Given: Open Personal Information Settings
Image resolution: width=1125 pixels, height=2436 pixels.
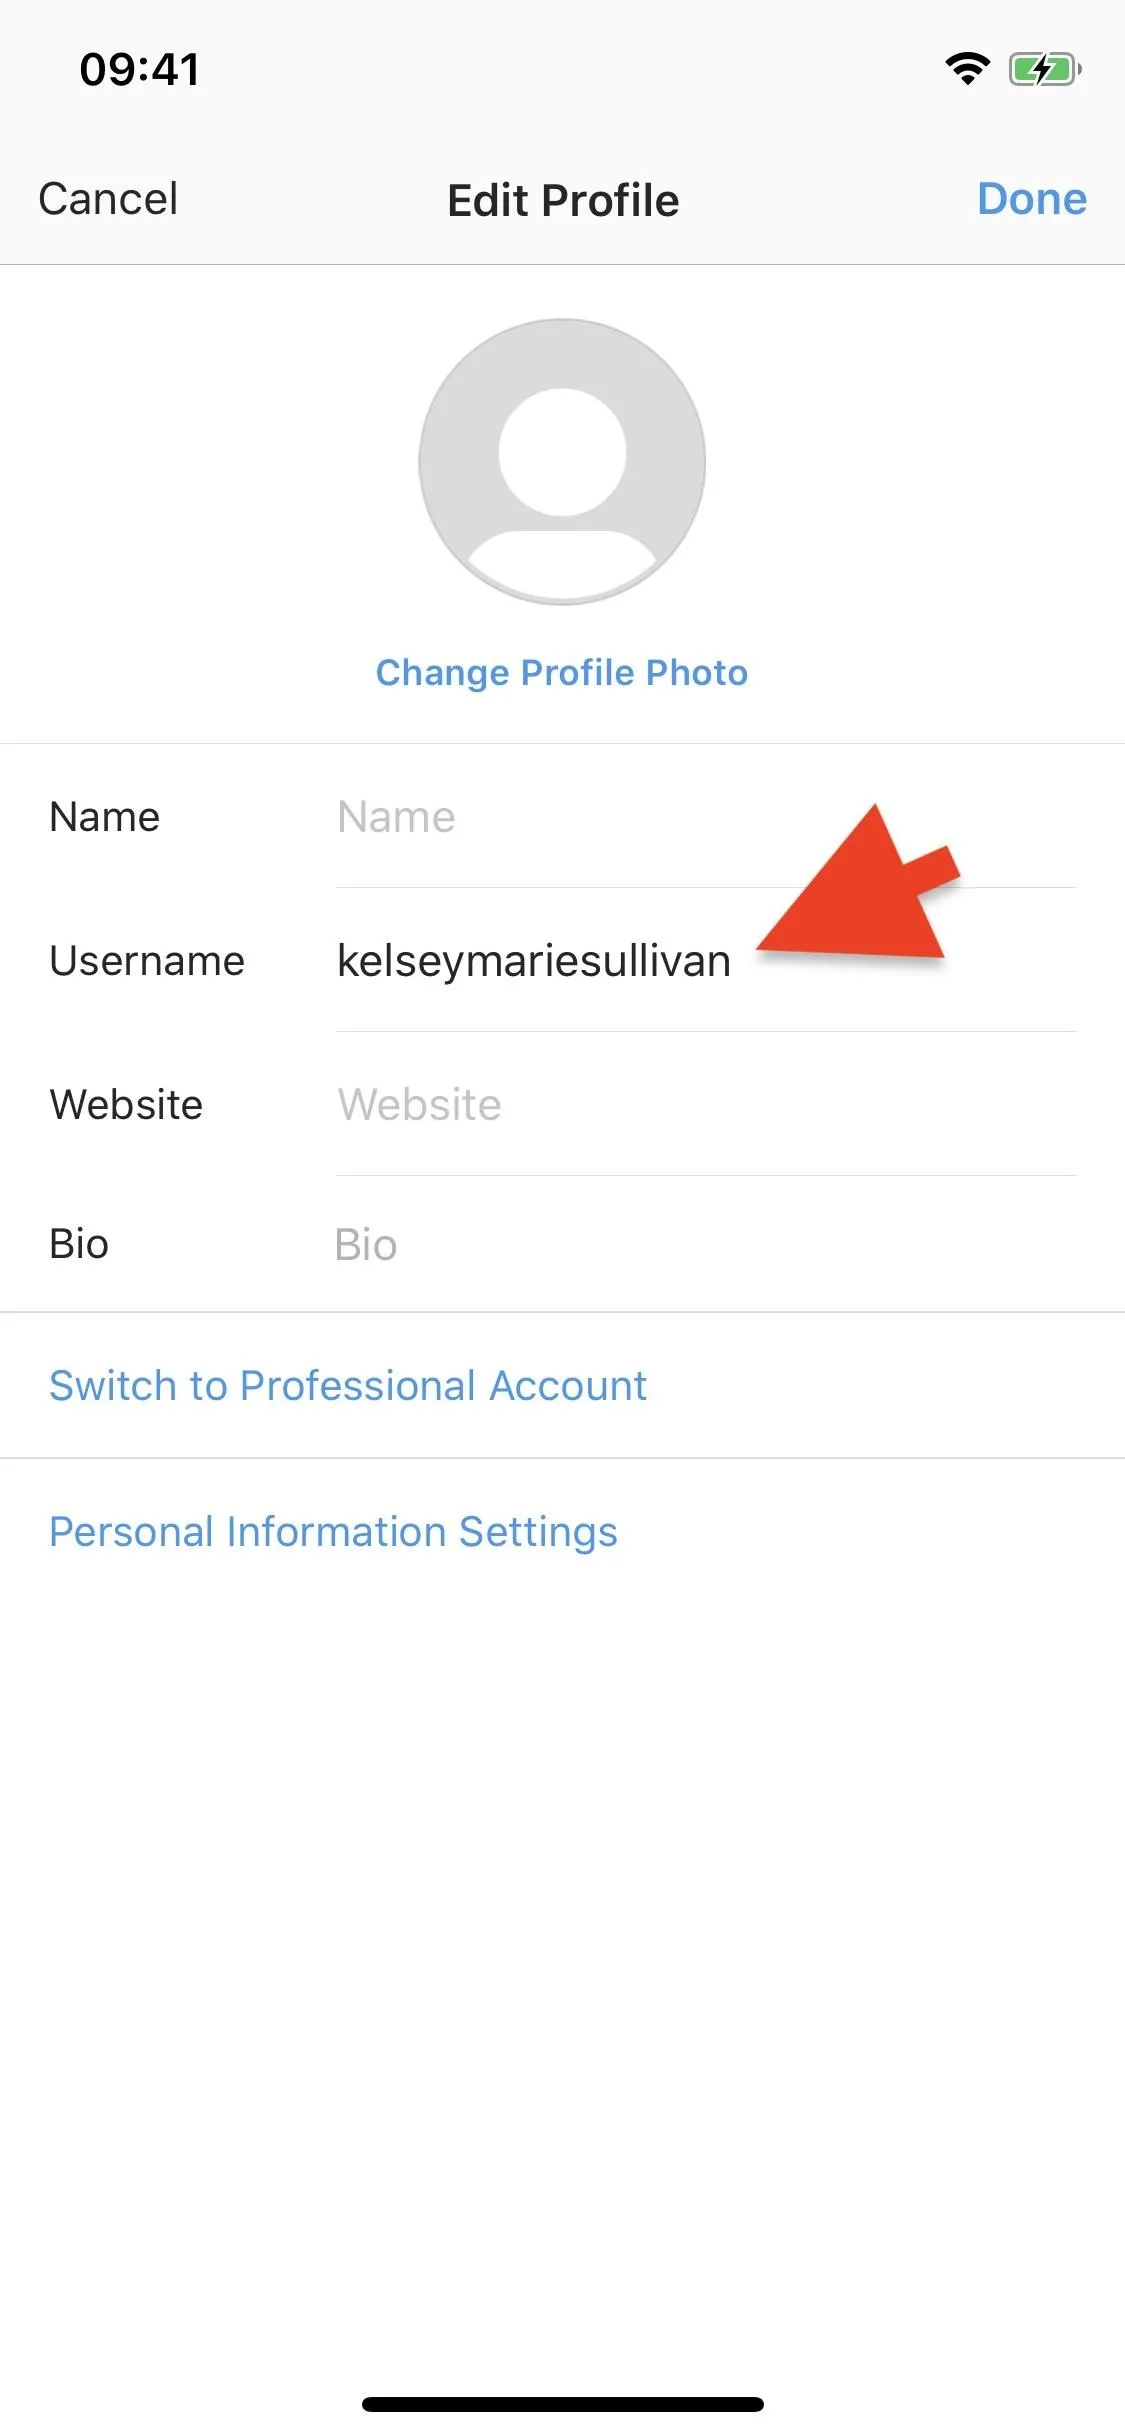Looking at the screenshot, I should coord(333,1533).
